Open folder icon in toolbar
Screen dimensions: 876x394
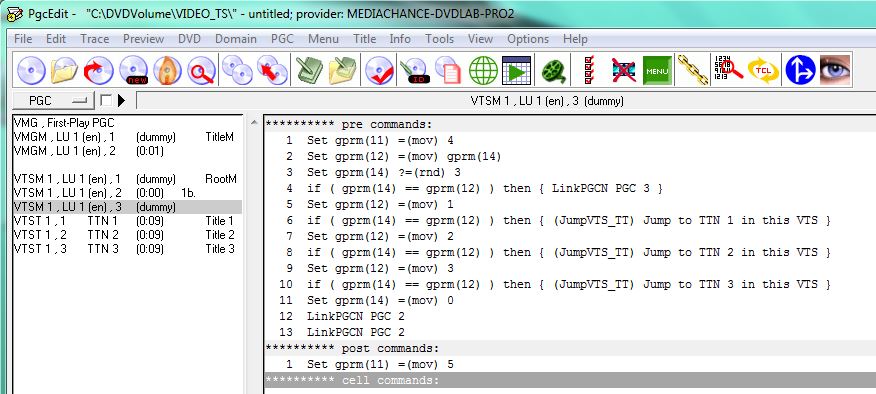point(65,71)
